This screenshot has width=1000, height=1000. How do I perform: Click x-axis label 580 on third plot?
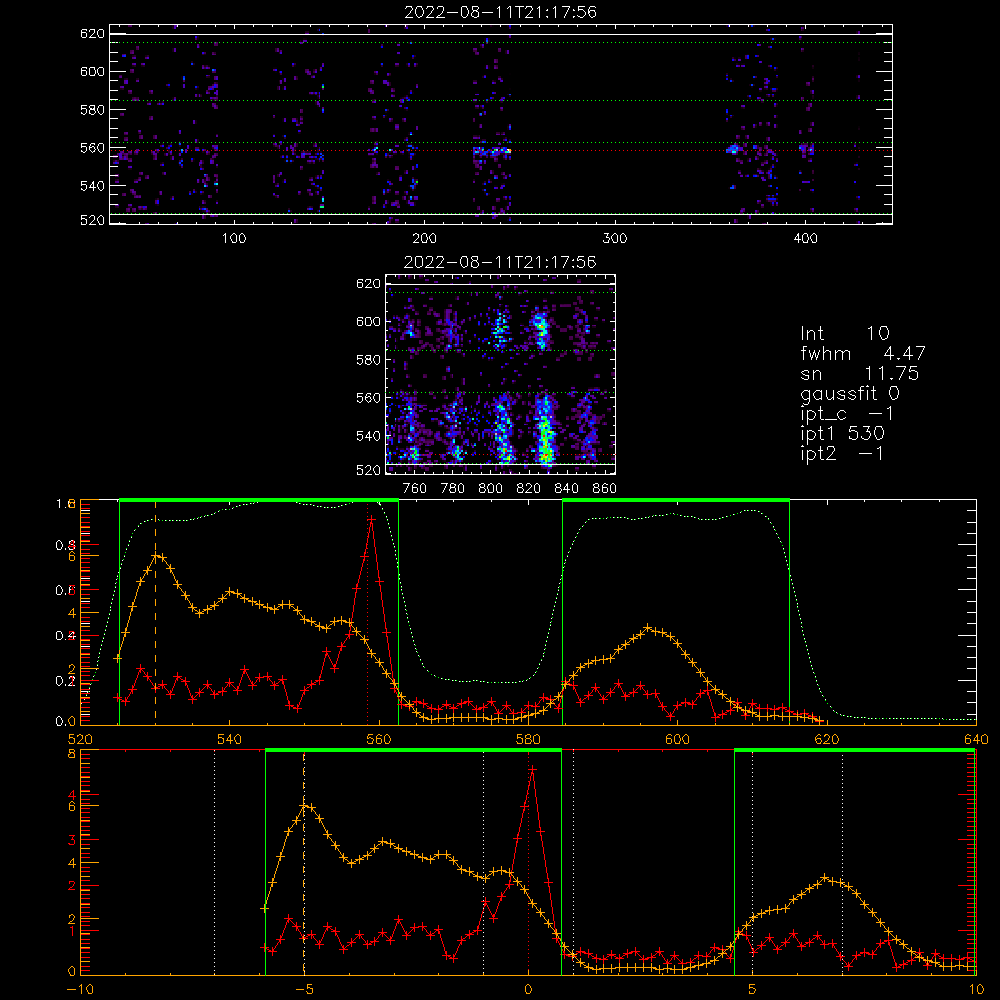[528, 739]
